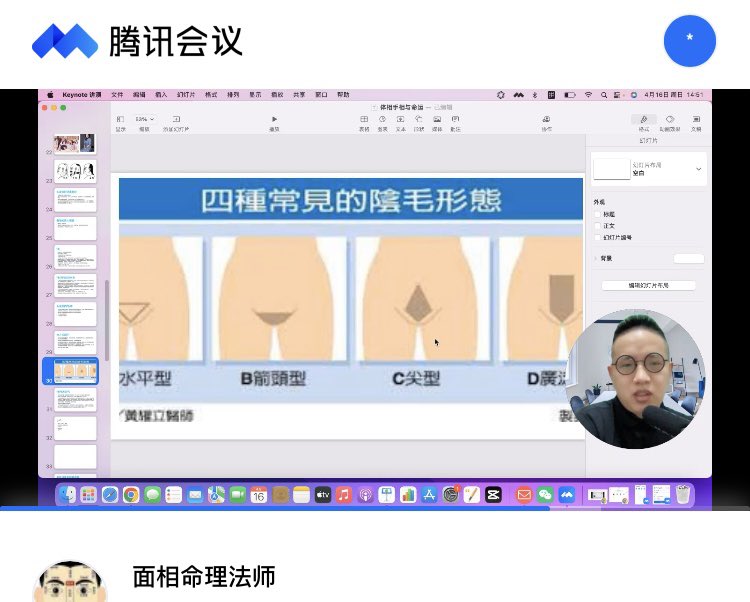Open the 幻灯片布局 layout dropdown chevron
This screenshot has width=750, height=602.
point(698,169)
